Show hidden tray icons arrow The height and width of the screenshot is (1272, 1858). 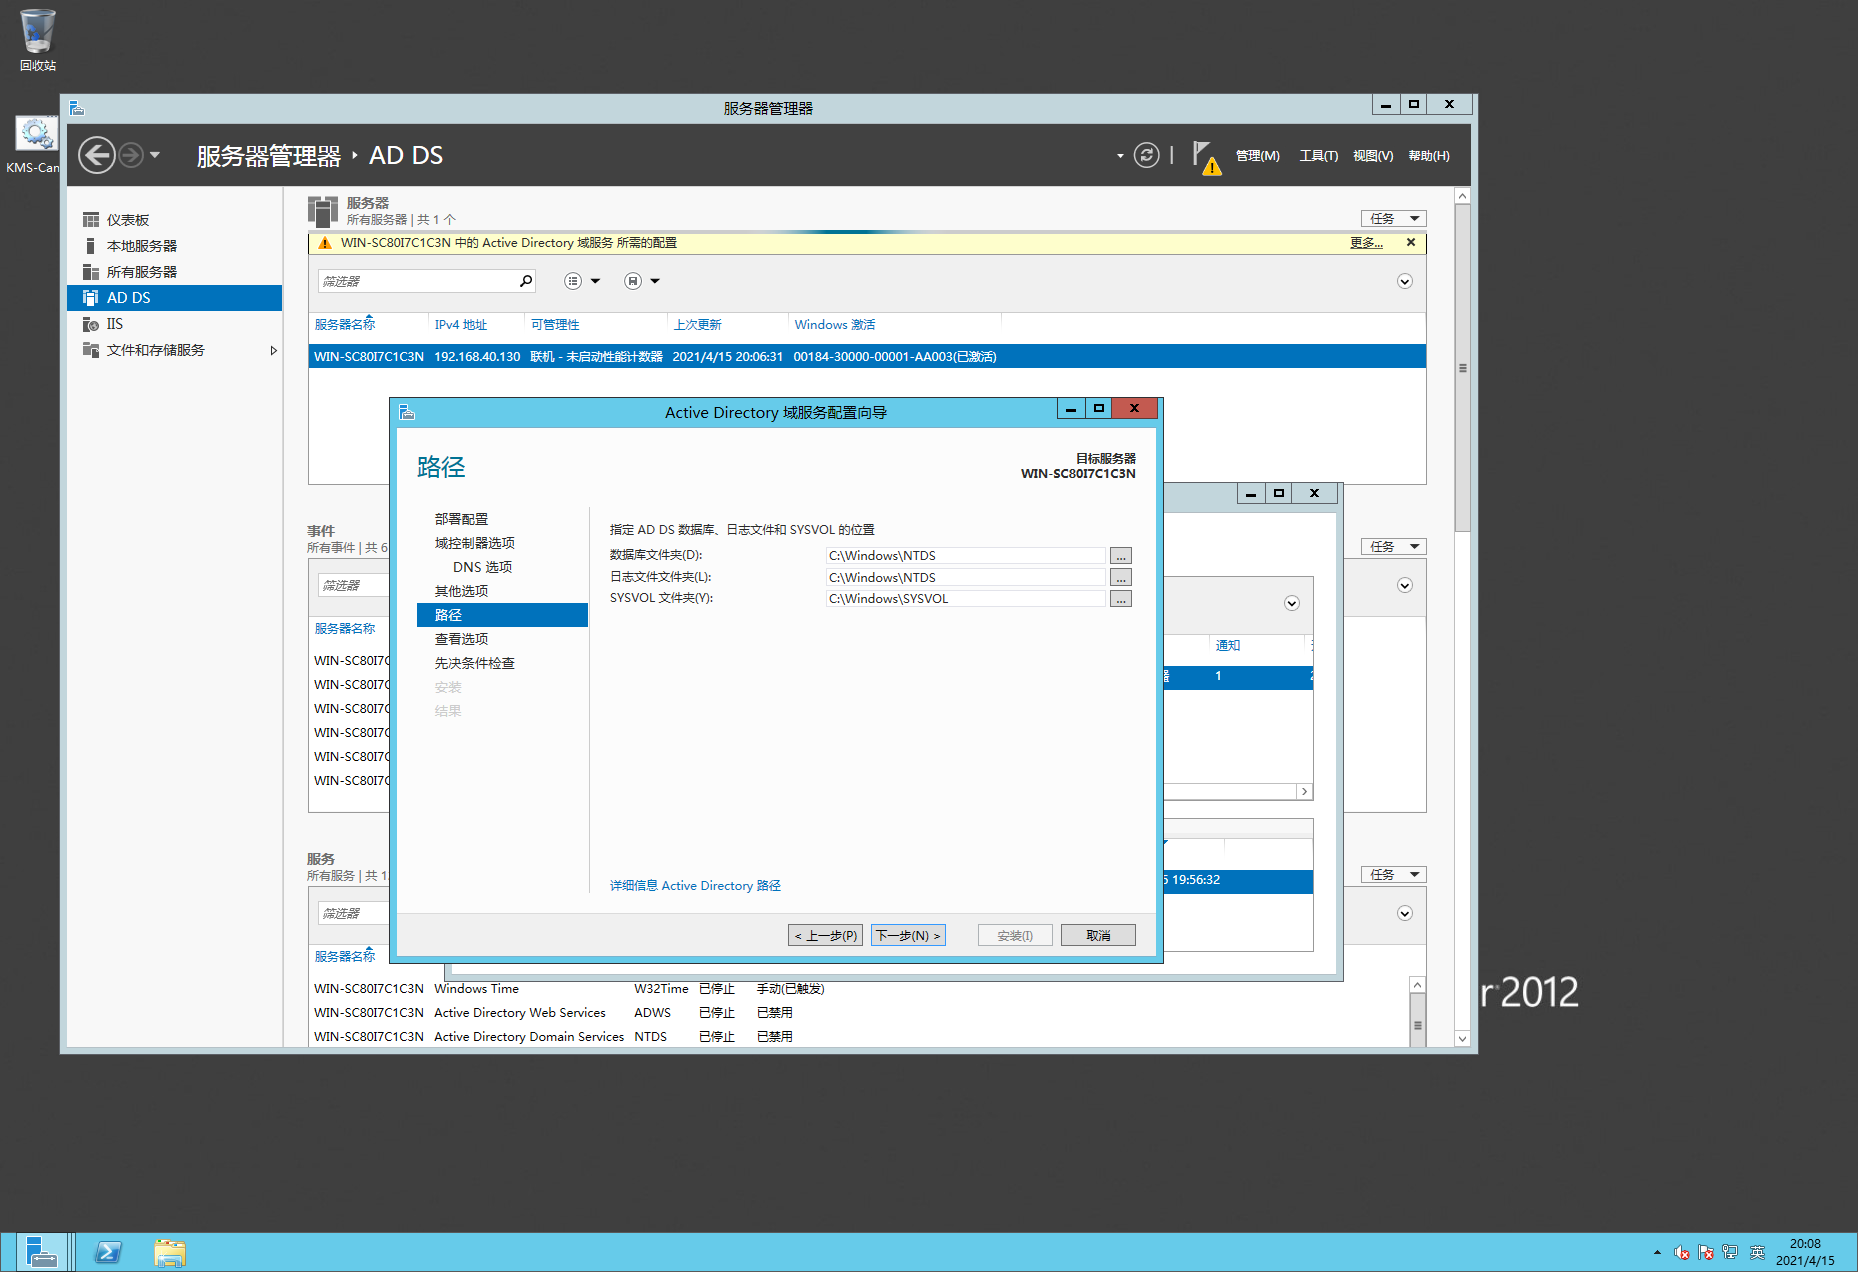(x=1657, y=1252)
